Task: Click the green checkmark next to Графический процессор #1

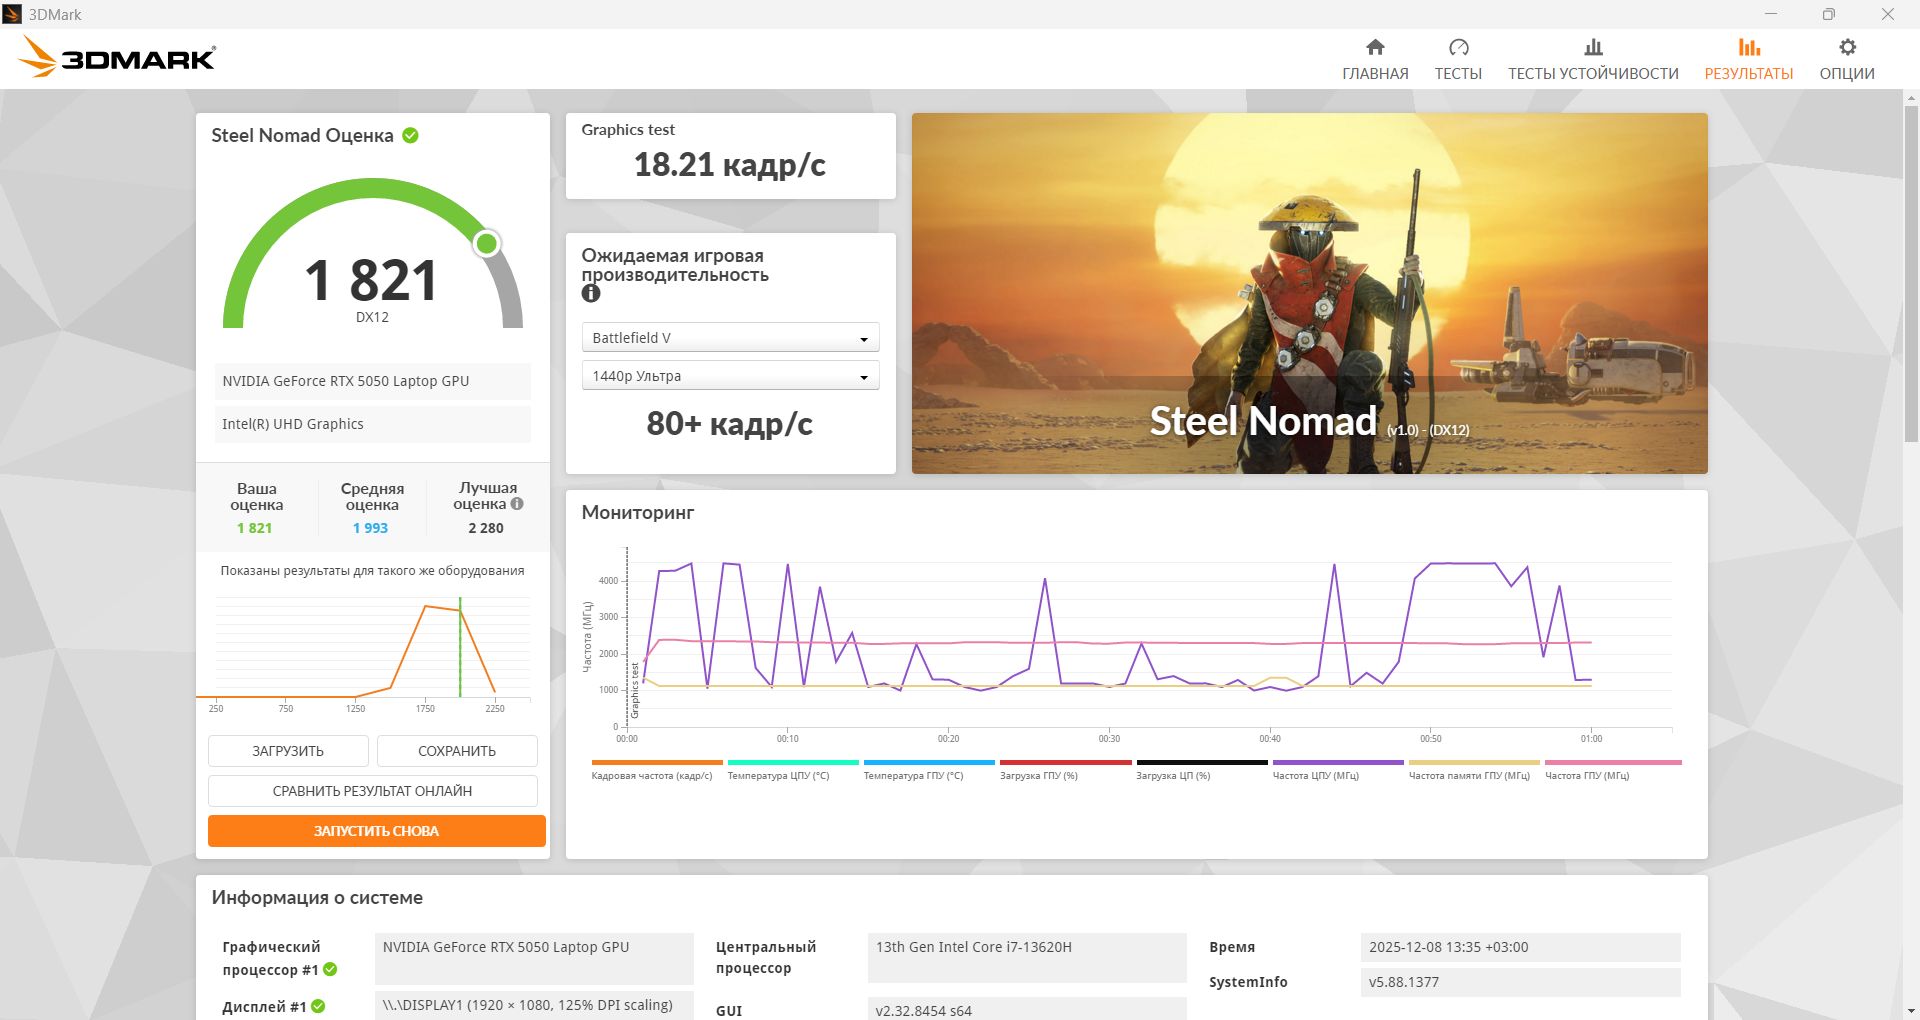Action: (330, 969)
